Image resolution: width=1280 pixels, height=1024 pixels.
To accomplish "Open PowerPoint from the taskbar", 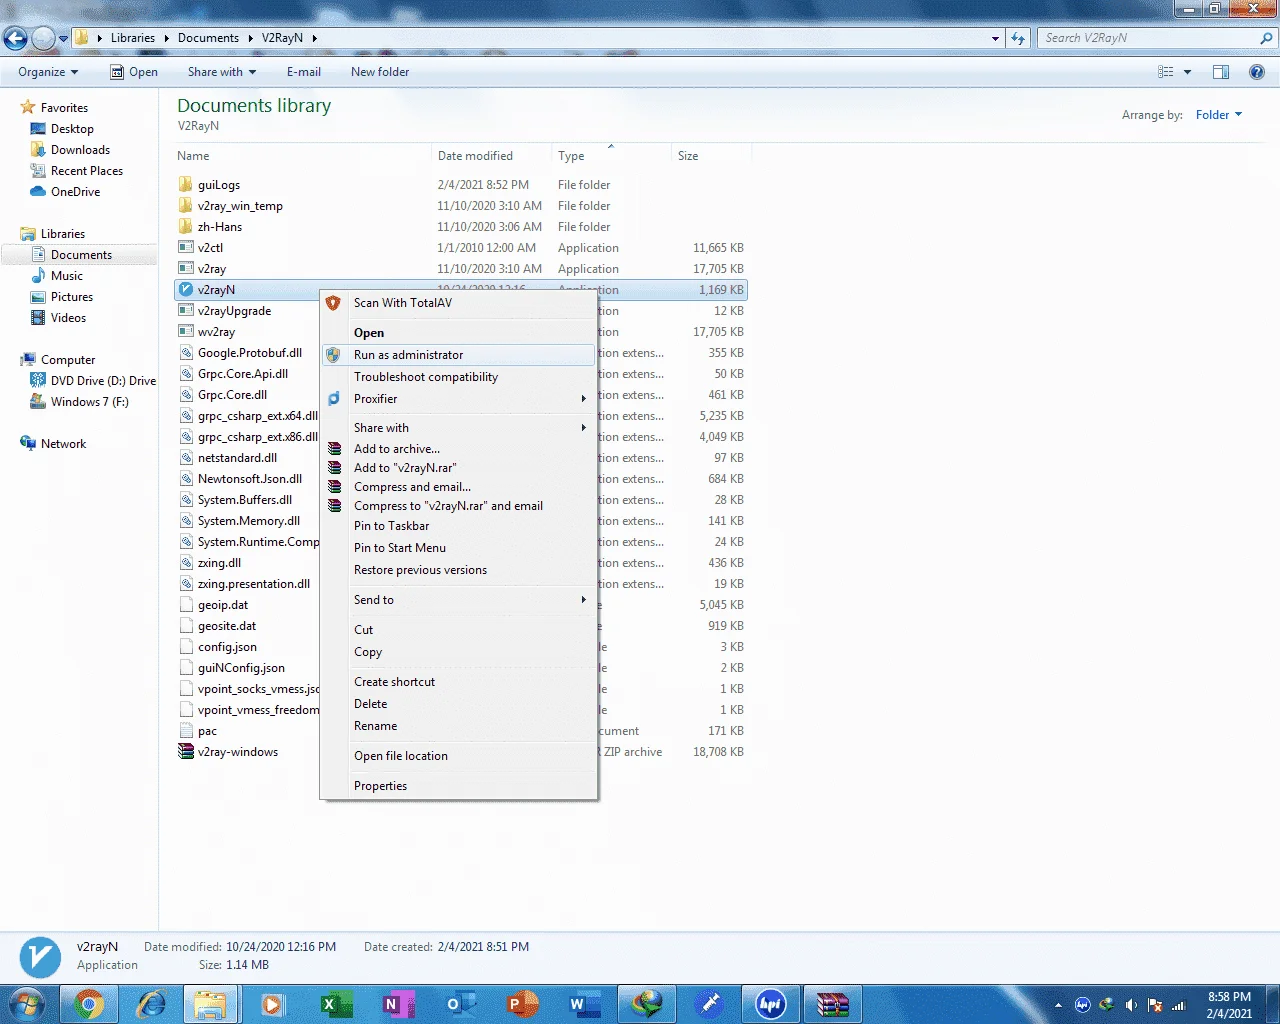I will click(521, 1004).
